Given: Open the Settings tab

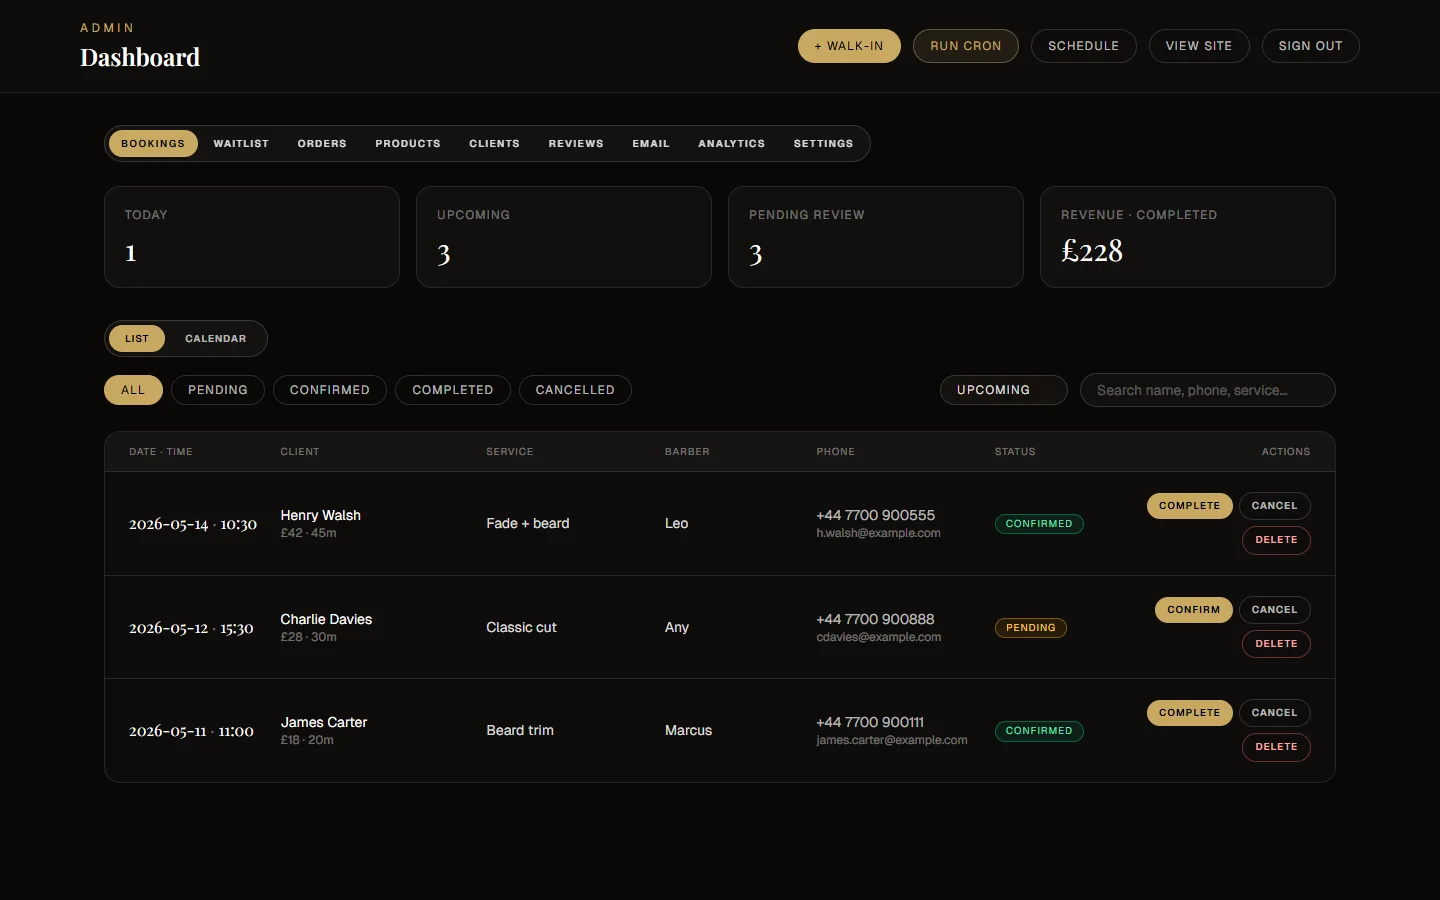Looking at the screenshot, I should pyautogui.click(x=823, y=144).
